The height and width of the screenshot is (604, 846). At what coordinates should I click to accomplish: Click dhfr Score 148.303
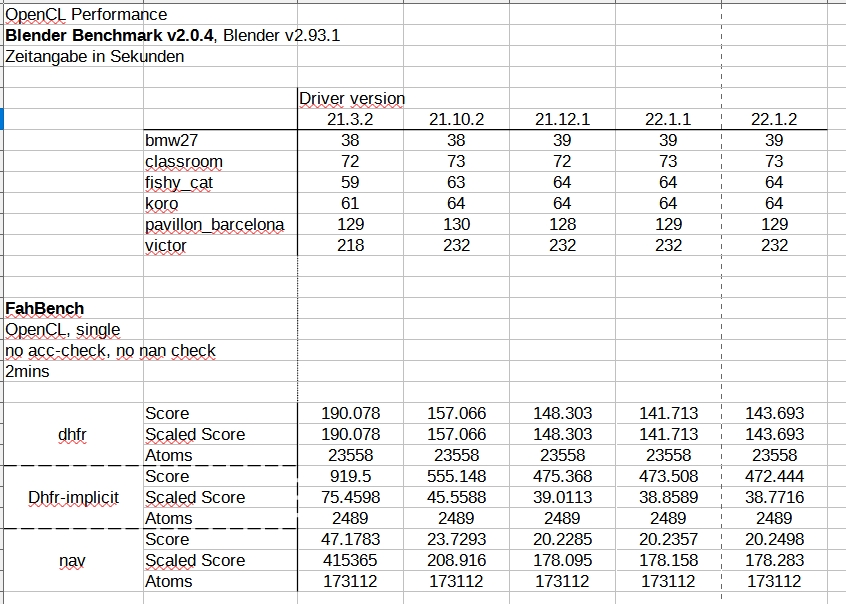[562, 413]
